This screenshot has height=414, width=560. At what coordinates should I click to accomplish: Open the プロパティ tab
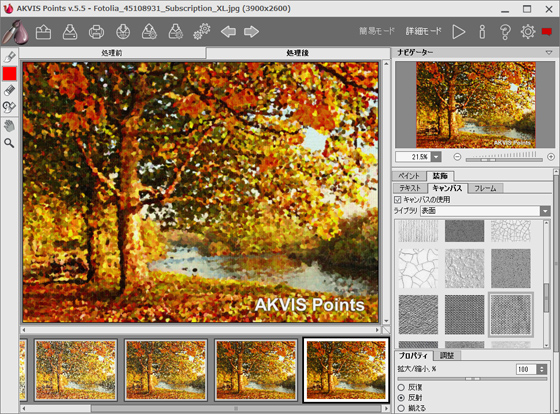click(413, 355)
